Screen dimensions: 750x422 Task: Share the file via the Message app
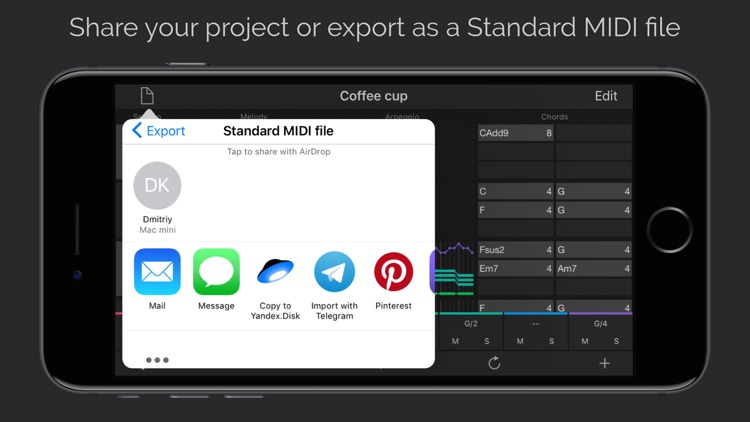coord(216,272)
